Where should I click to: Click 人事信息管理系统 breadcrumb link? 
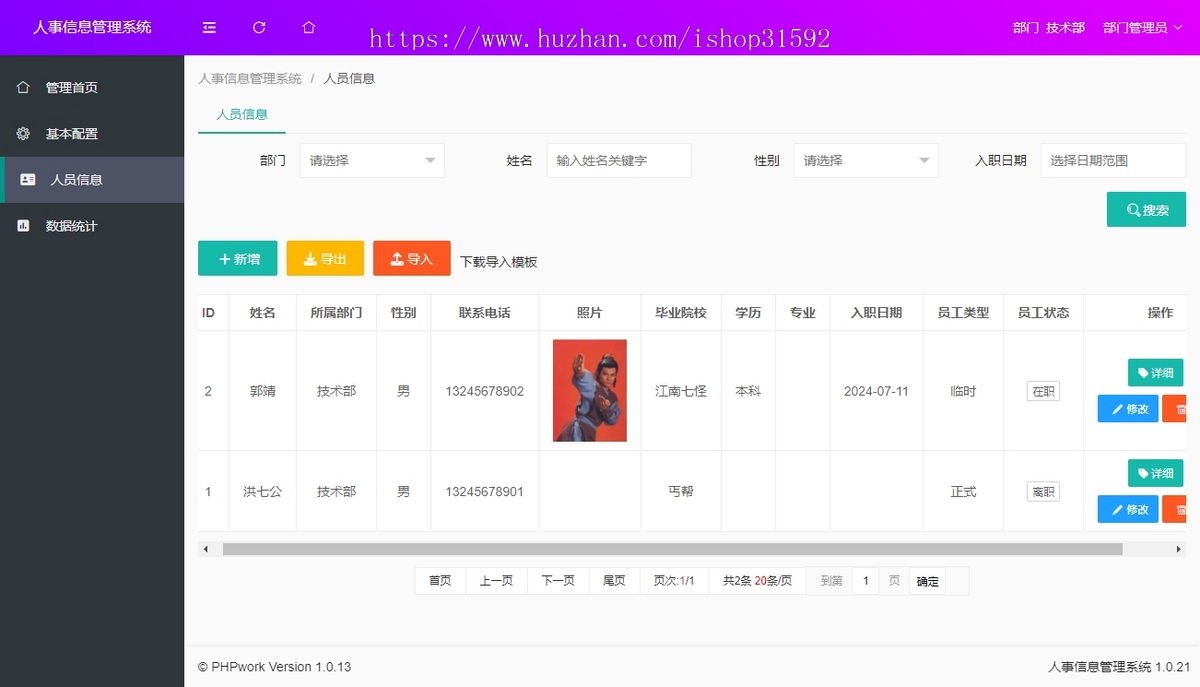(x=250, y=78)
